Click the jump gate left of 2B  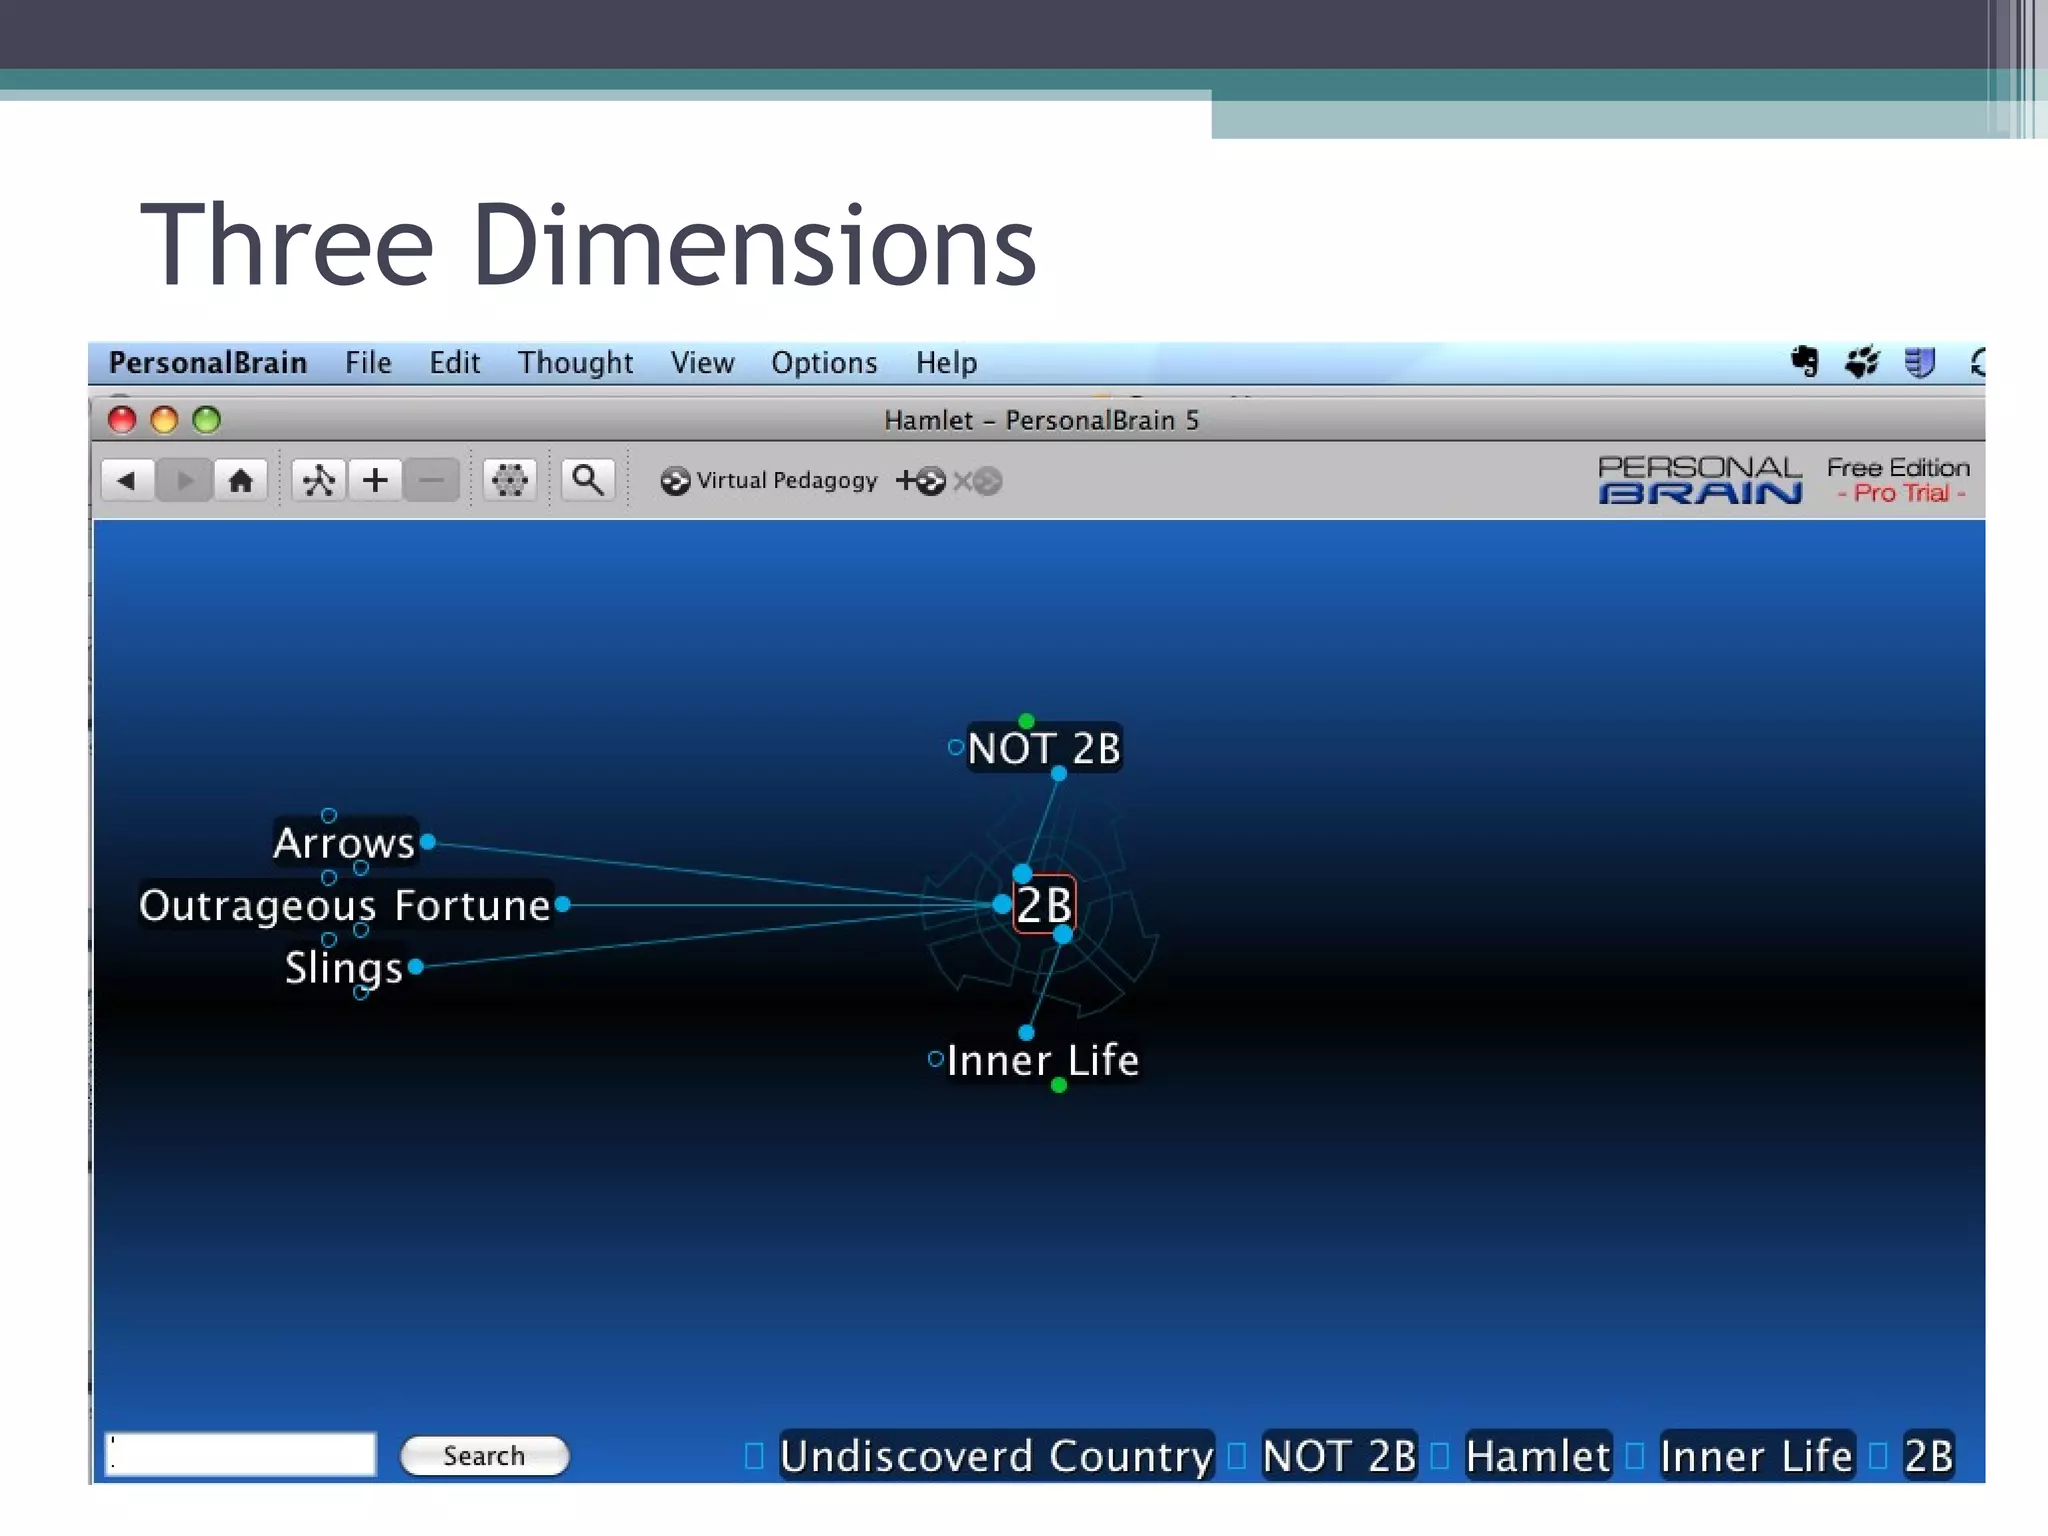1001,904
